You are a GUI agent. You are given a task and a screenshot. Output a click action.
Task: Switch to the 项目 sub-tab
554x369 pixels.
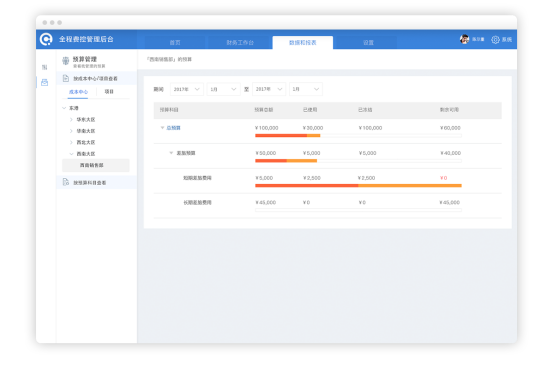pyautogui.click(x=109, y=92)
